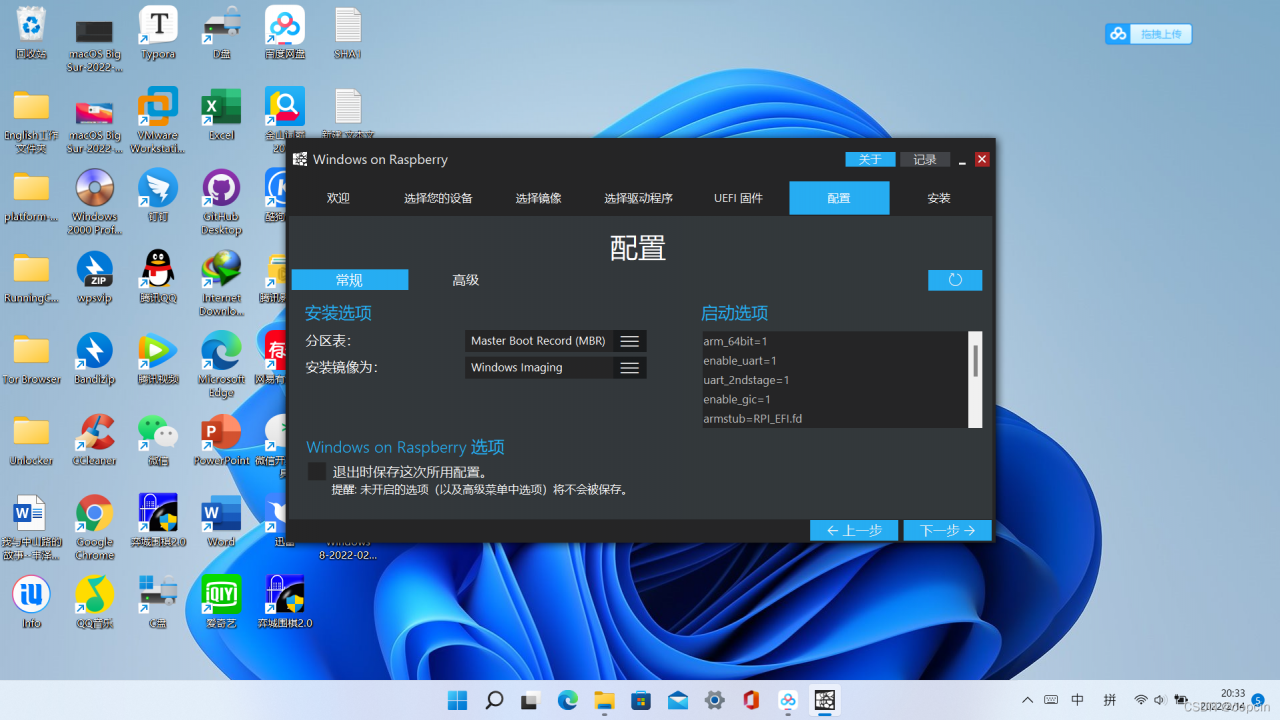Screen dimensions: 1280x720
Task: Open taskbar Search magnifier
Action: coord(494,700)
